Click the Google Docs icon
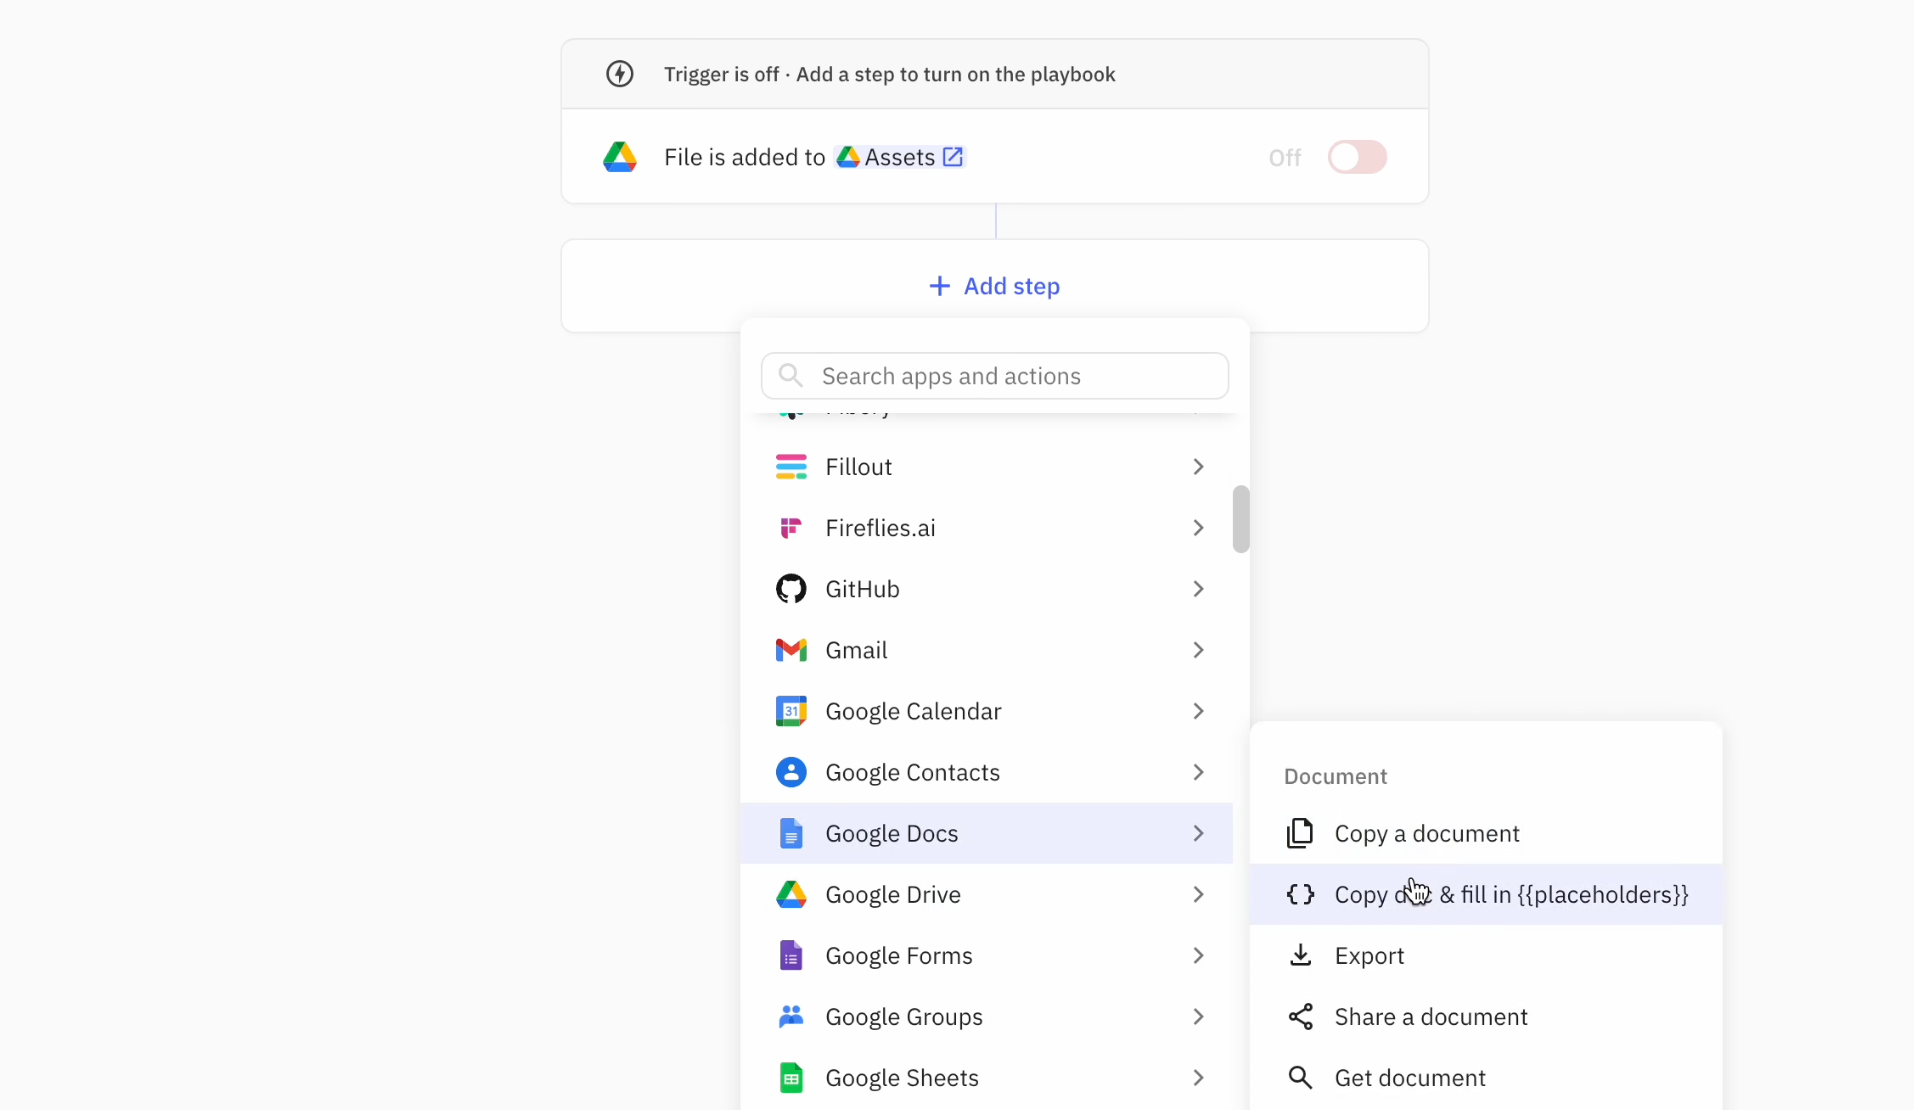 click(791, 833)
